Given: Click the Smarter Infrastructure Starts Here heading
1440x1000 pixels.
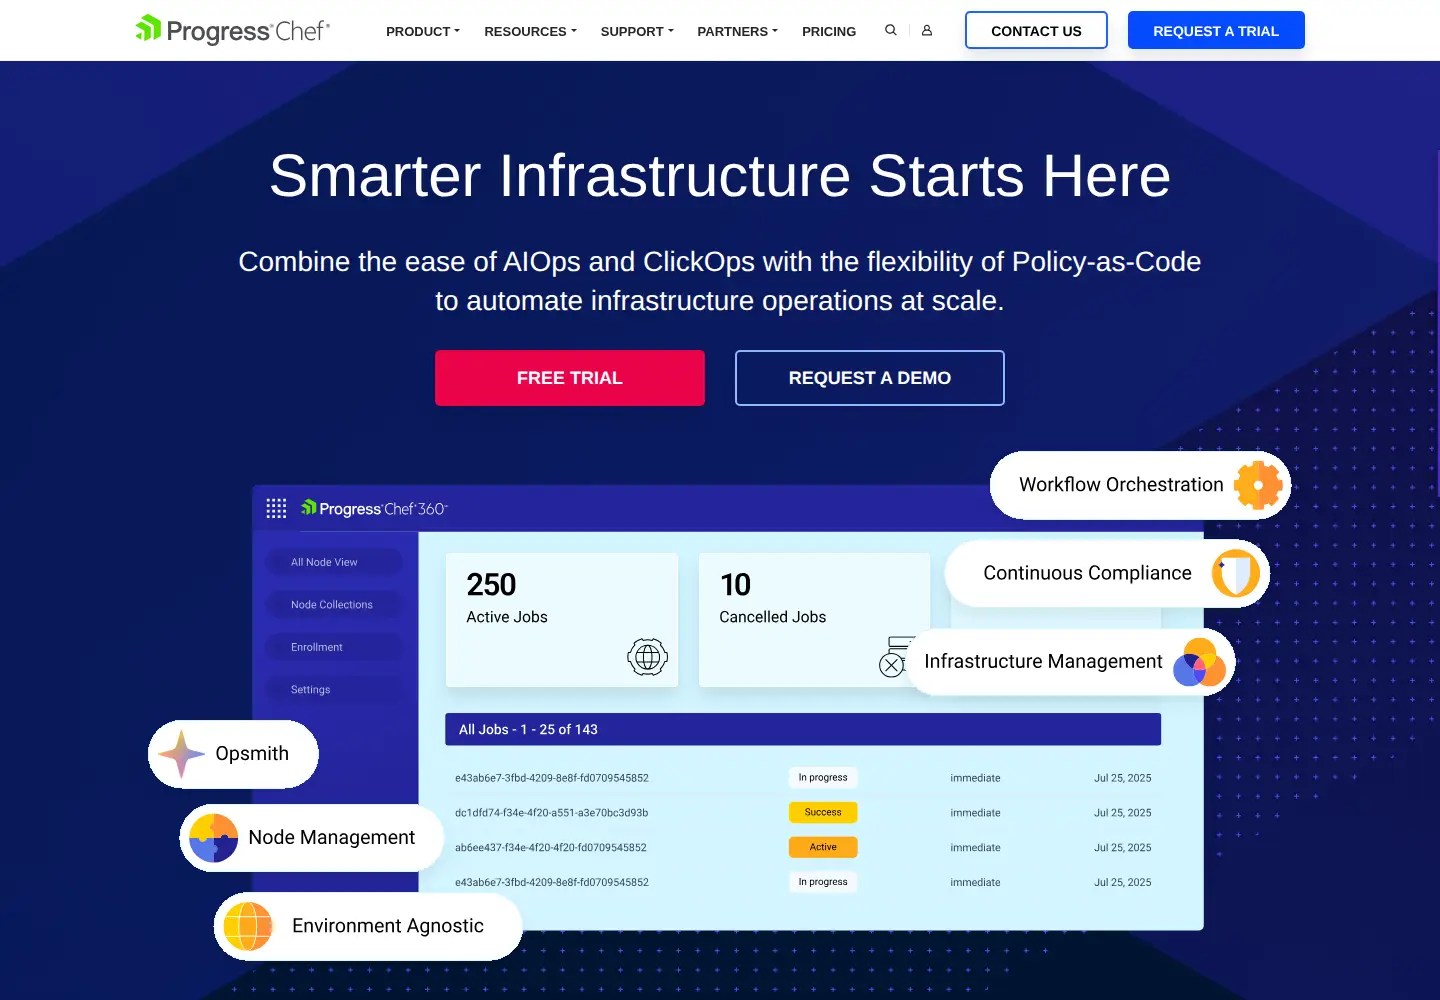Looking at the screenshot, I should (x=720, y=176).
